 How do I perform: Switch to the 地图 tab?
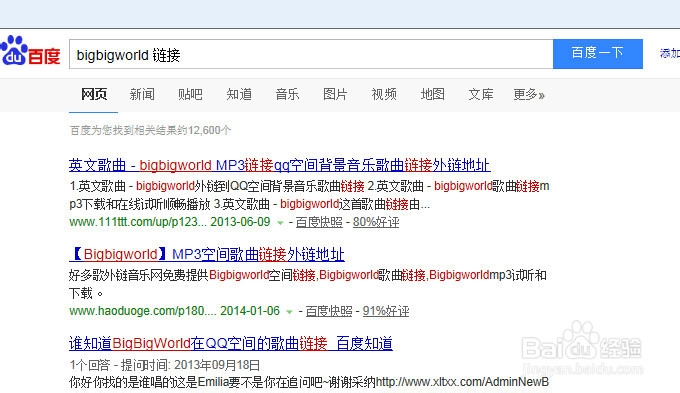432,94
